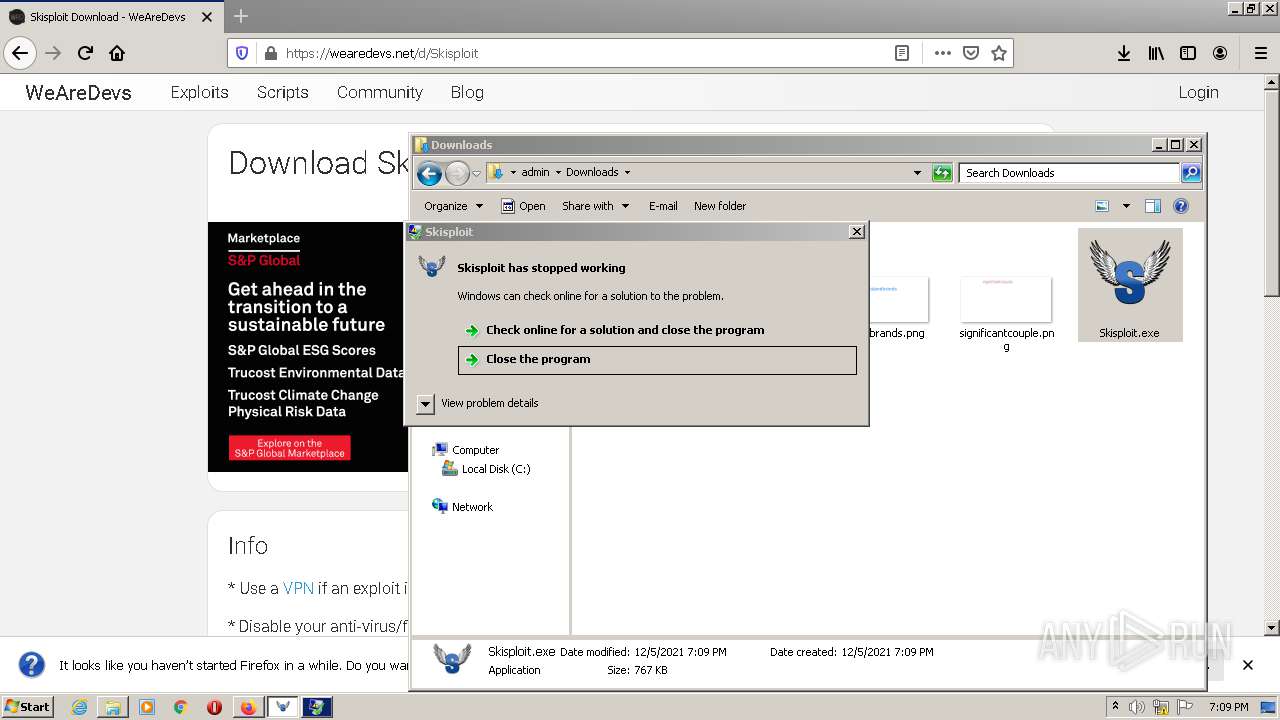Go to Firefox home page

tap(117, 53)
